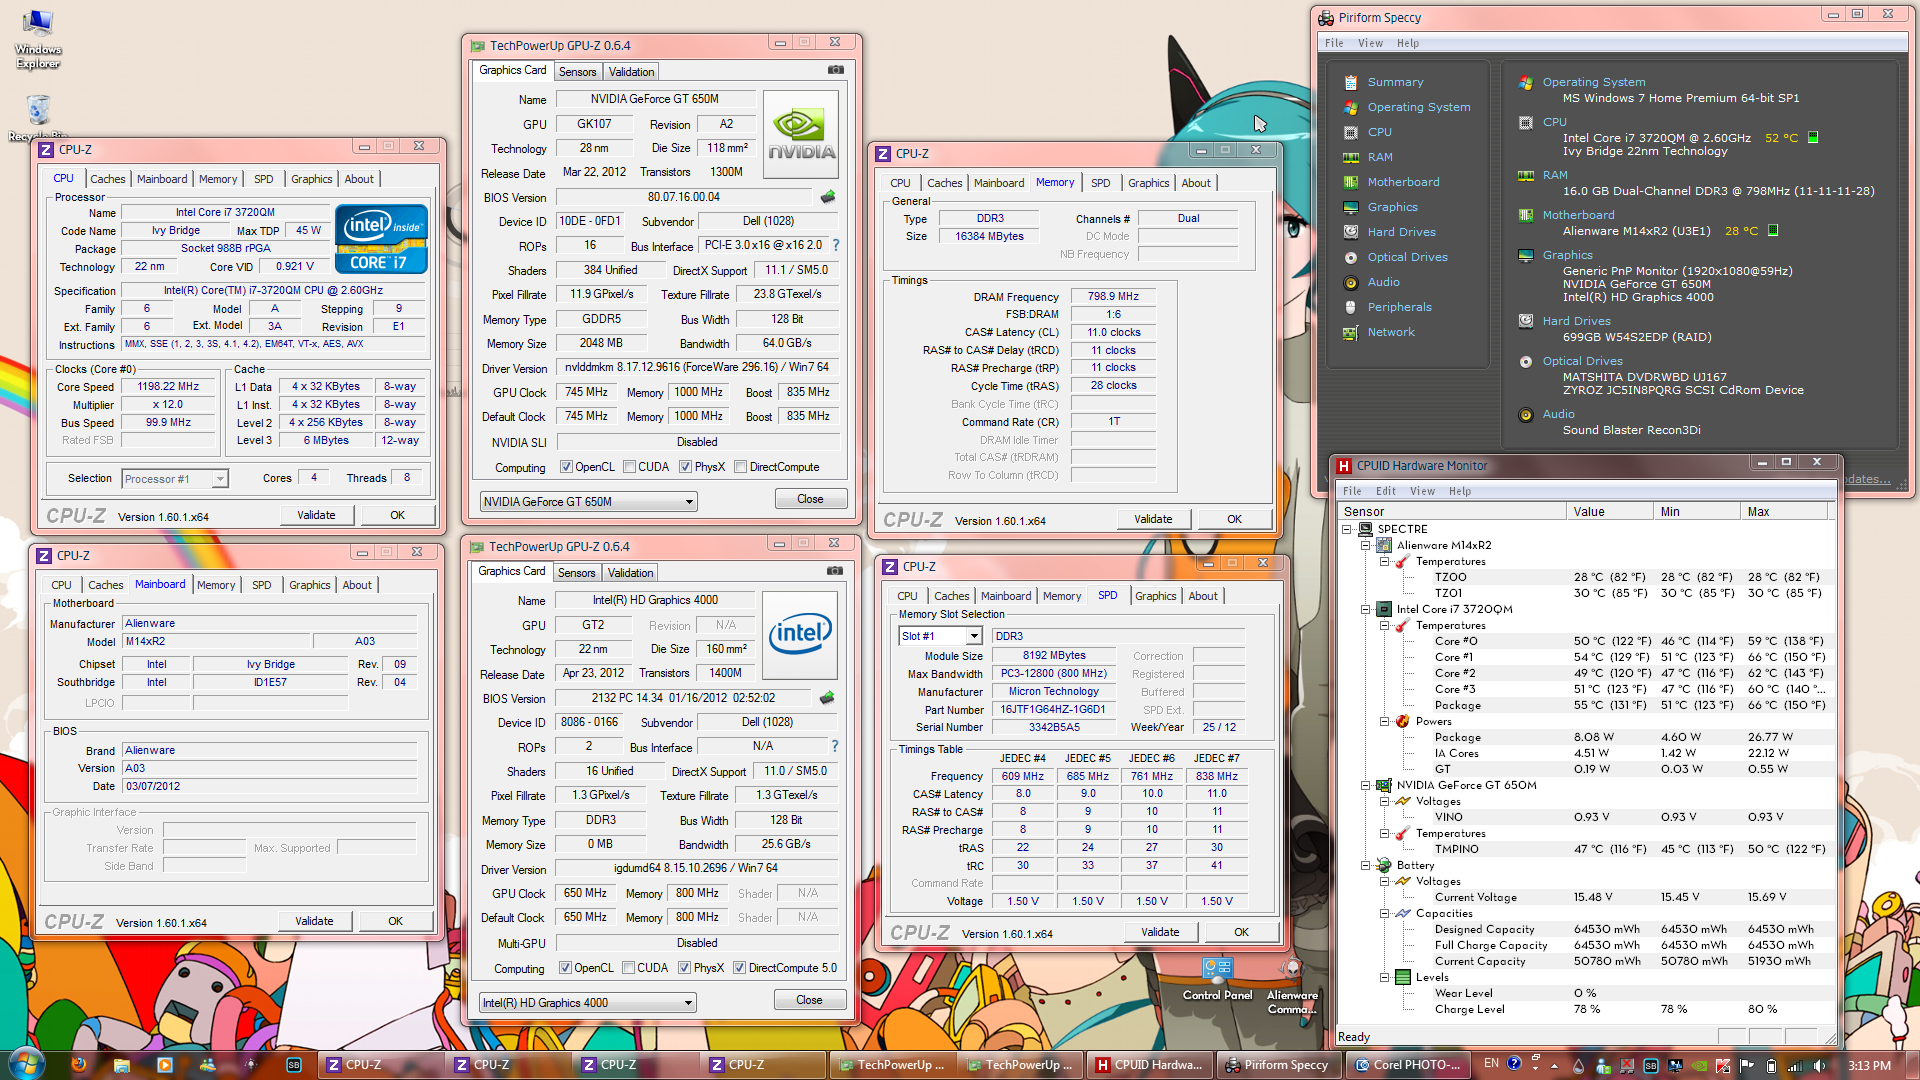Select Graphics section in Speccy sidebar
This screenshot has width=1920, height=1080.
(x=1392, y=207)
